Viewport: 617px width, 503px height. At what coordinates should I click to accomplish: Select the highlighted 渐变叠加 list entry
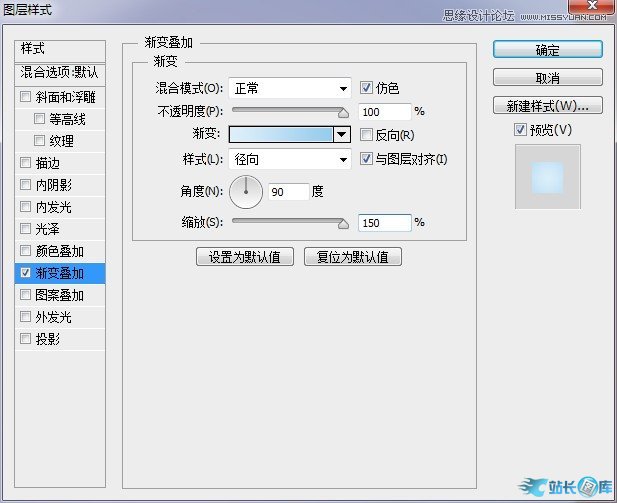click(x=60, y=273)
